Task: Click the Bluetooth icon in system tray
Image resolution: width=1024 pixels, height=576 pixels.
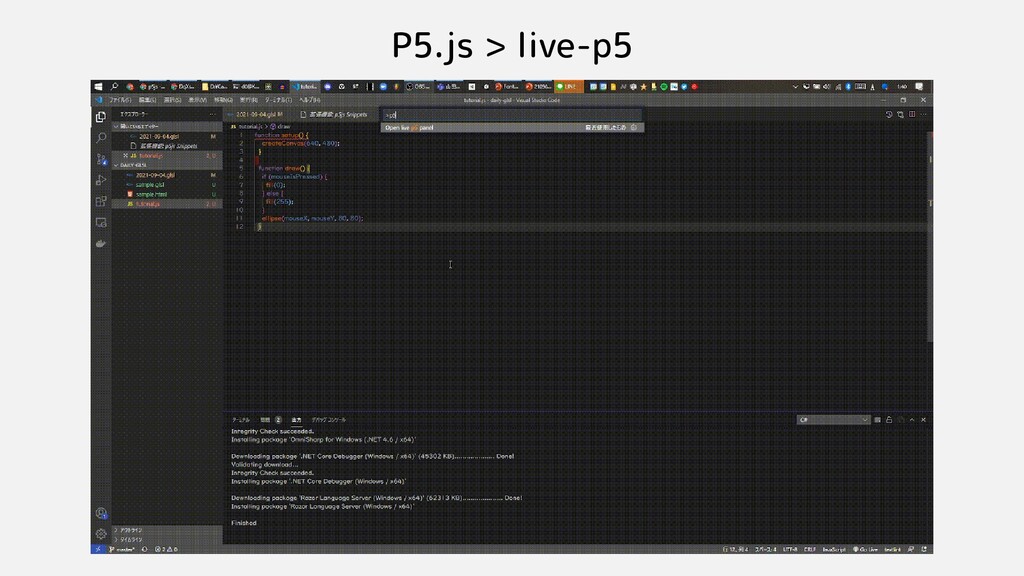Action: tap(848, 86)
